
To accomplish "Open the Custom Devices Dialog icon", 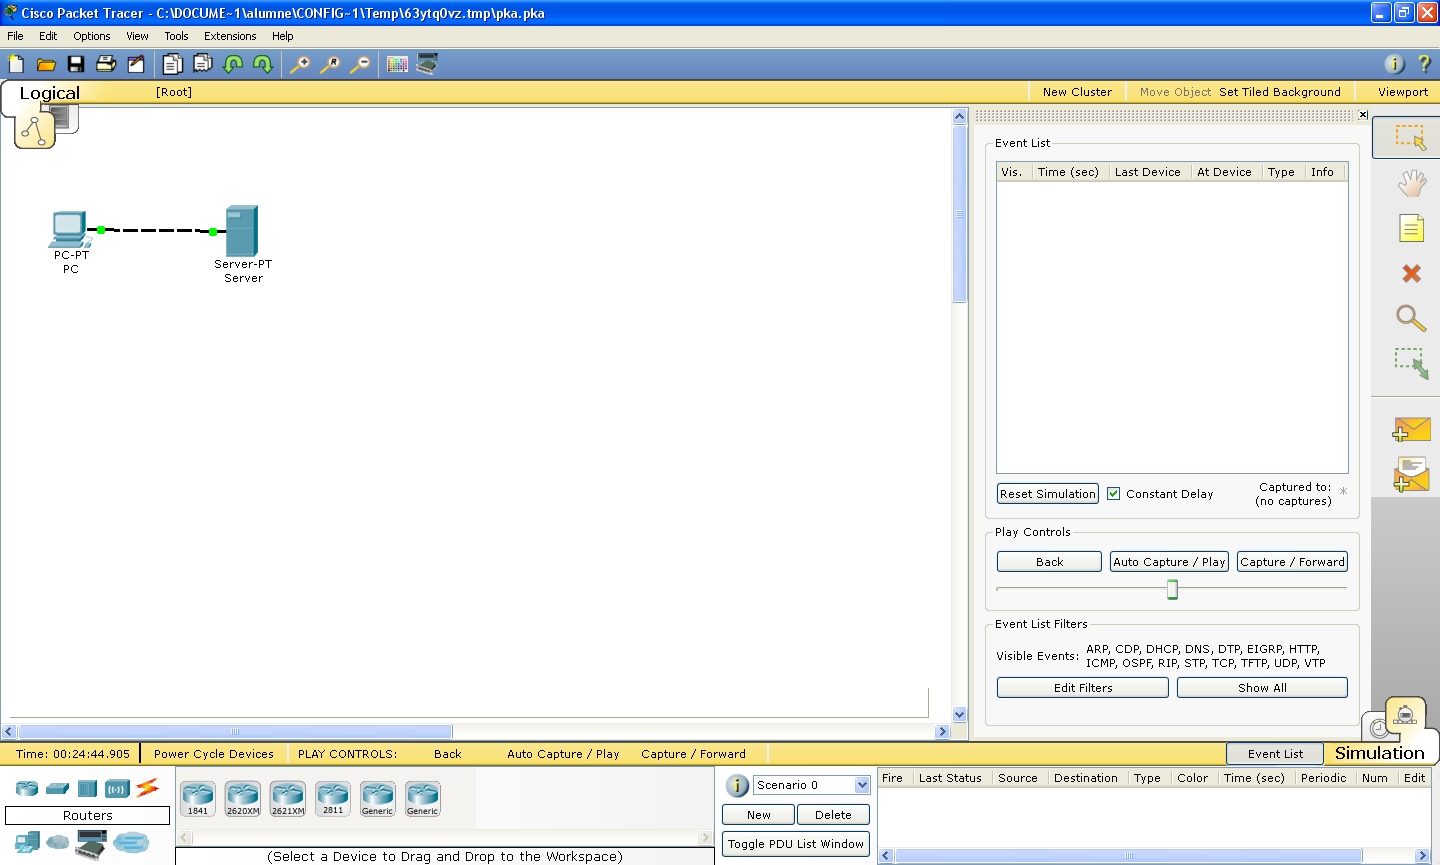I will (427, 64).
